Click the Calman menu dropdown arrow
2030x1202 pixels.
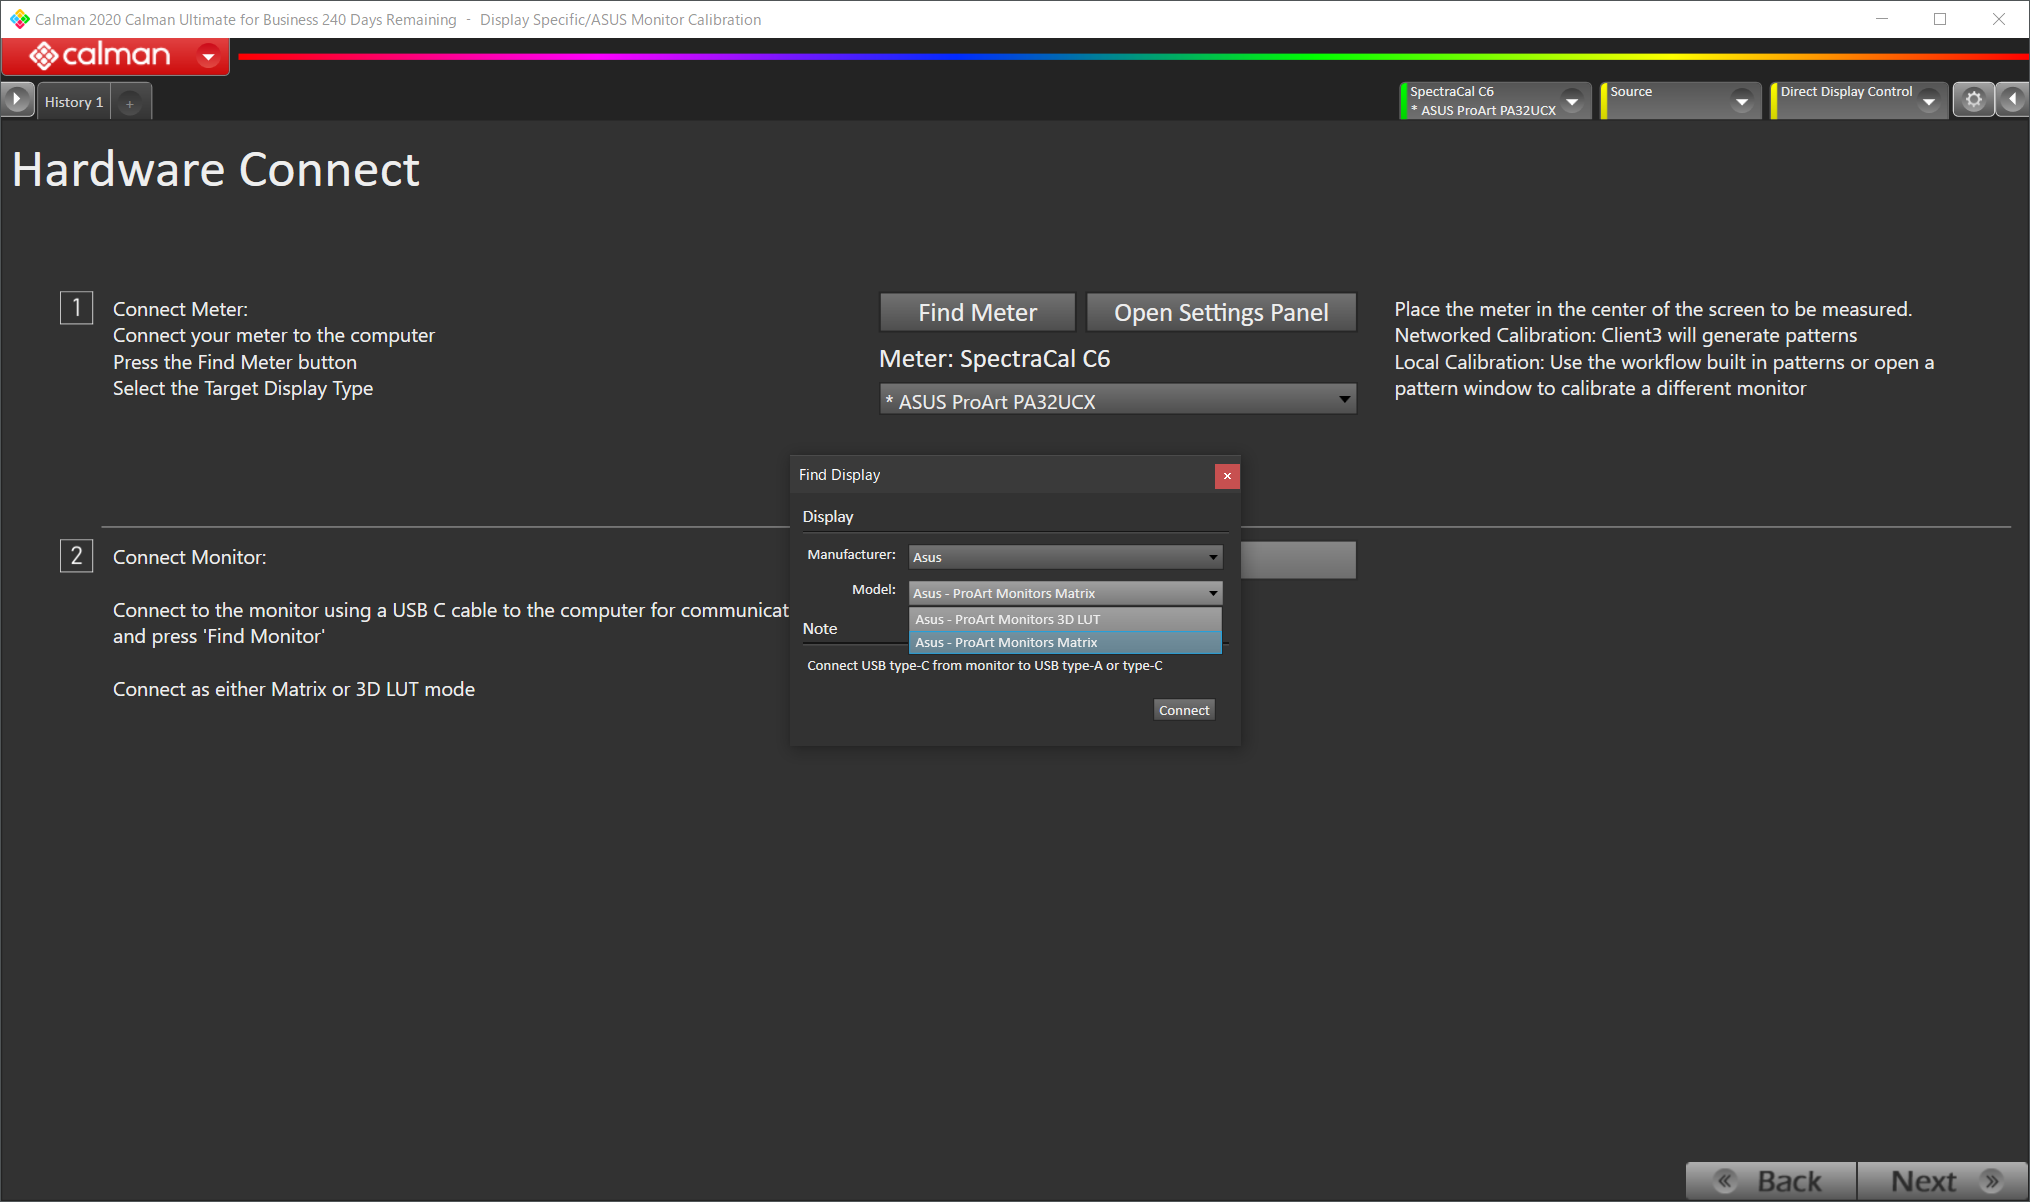coord(208,56)
